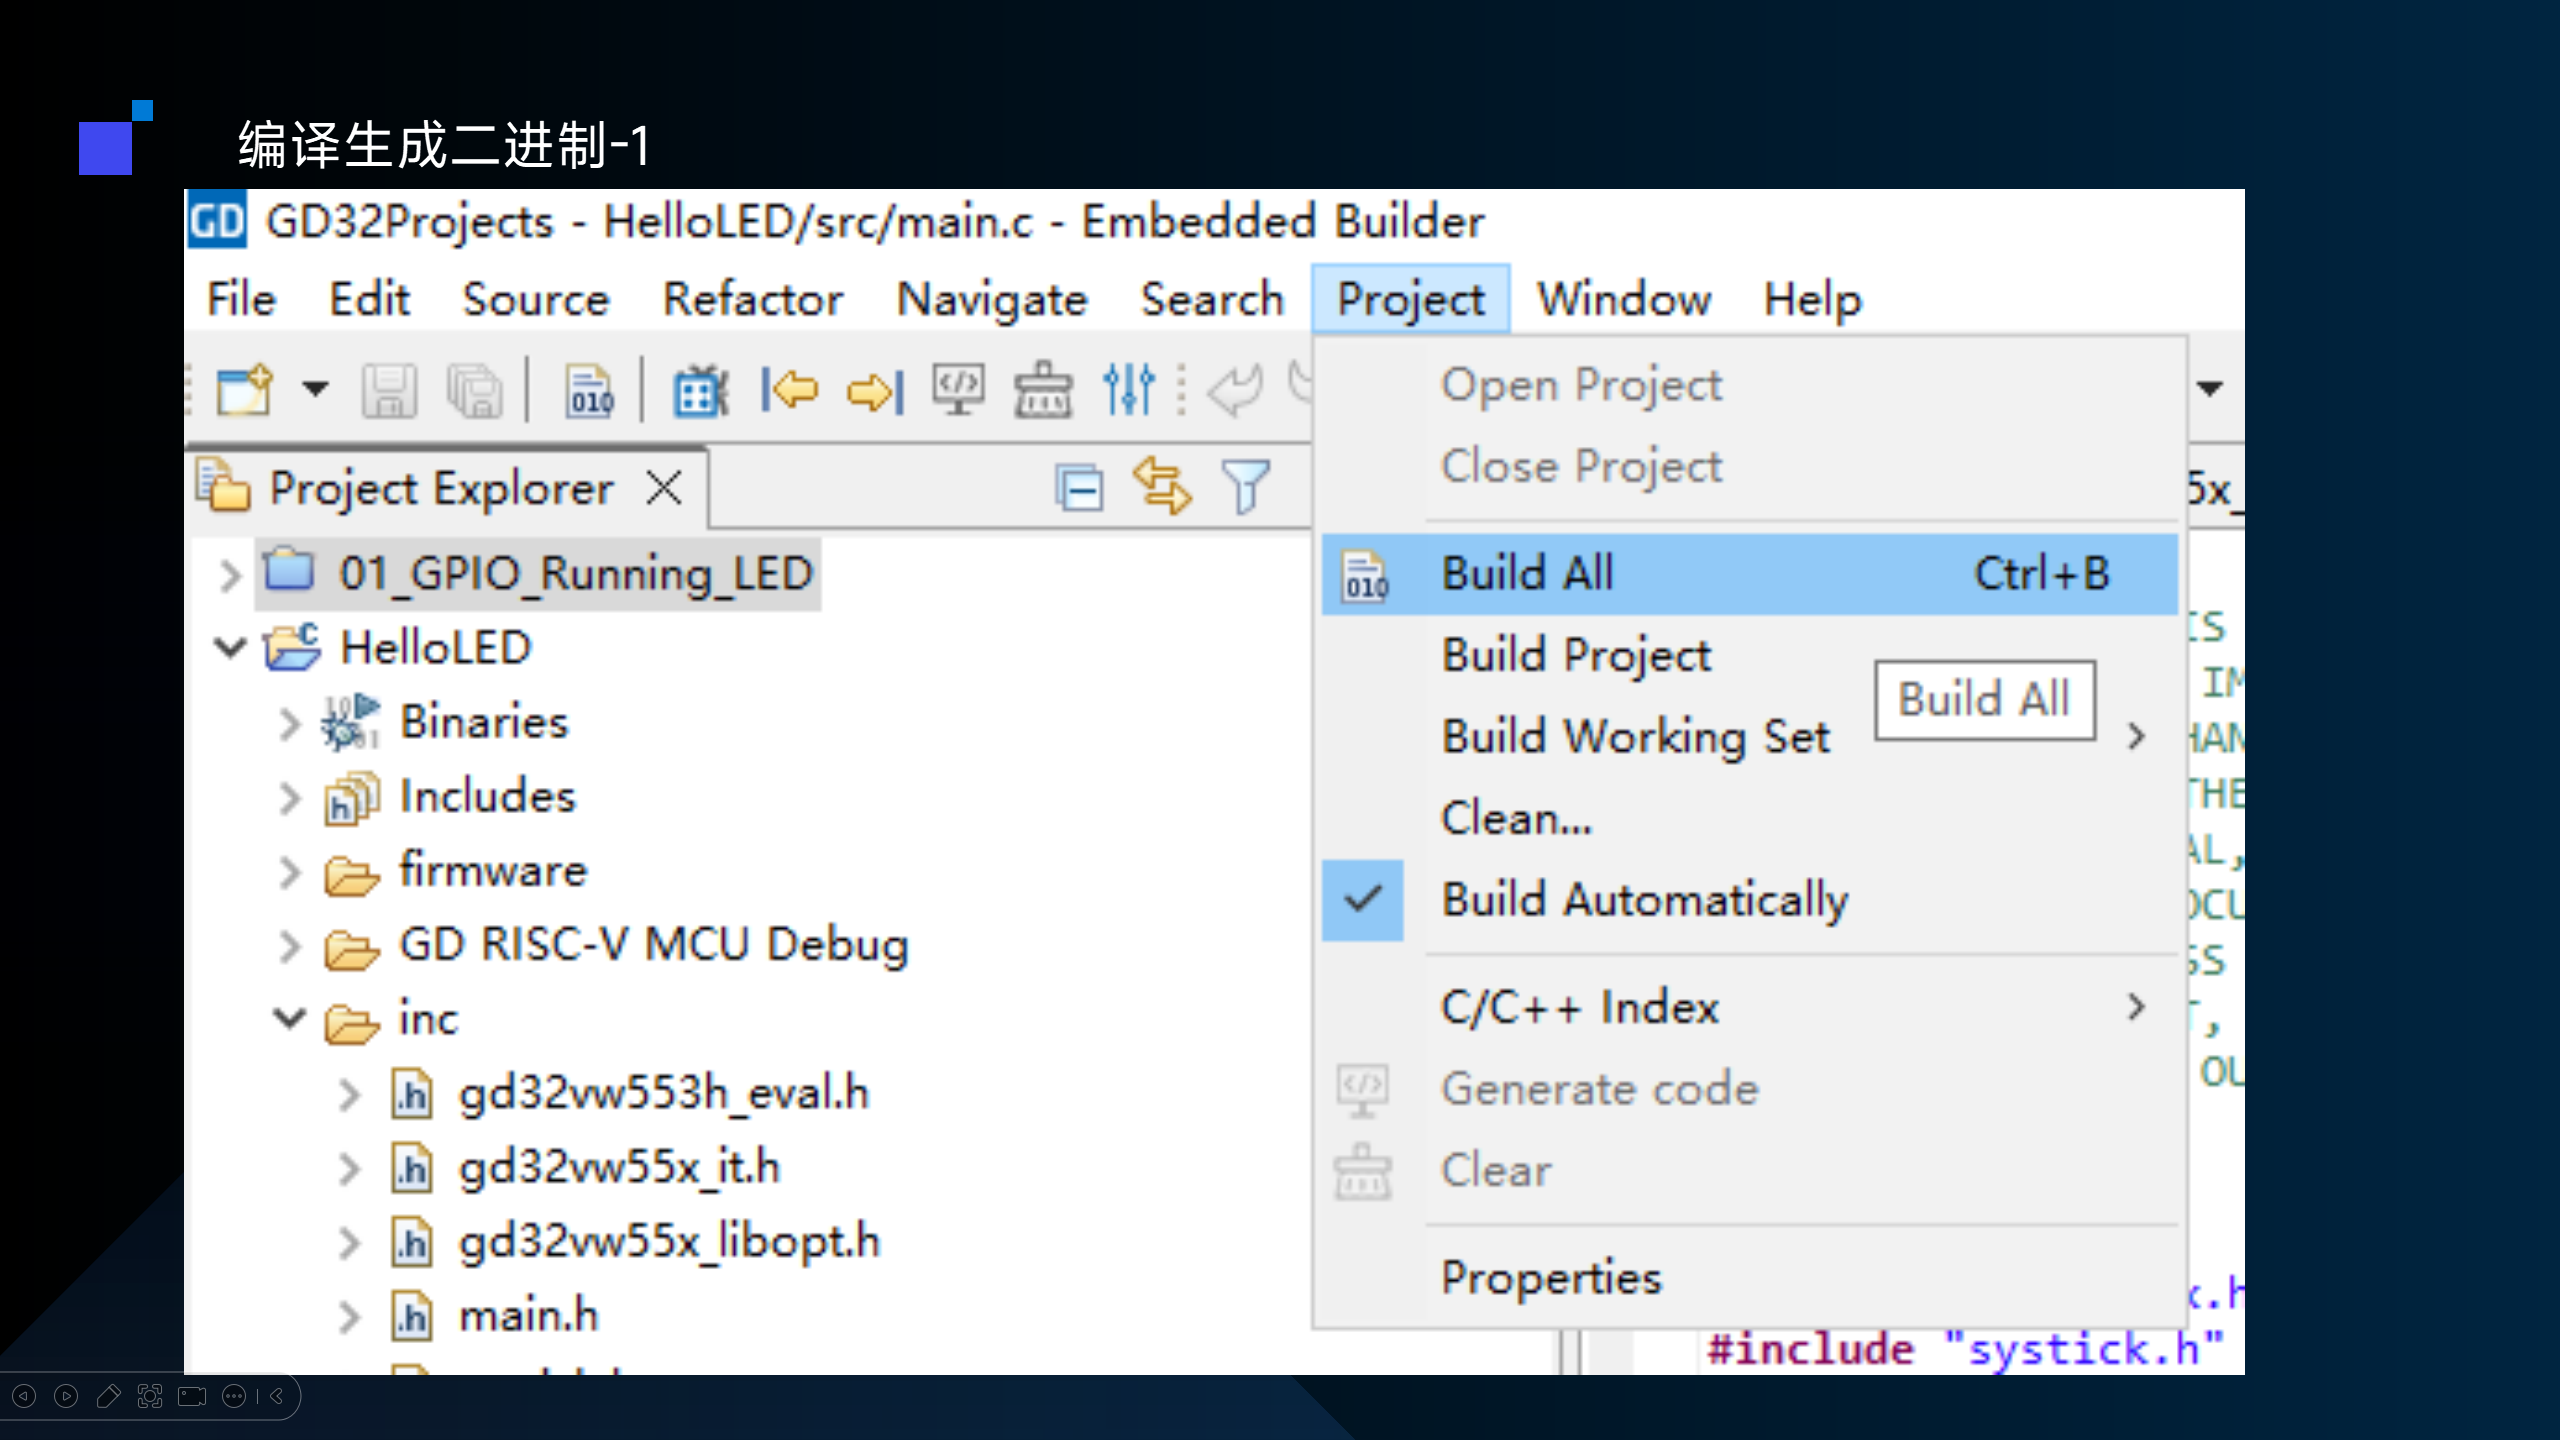Toggle Link with Editor in Project Explorer

tap(1162, 486)
